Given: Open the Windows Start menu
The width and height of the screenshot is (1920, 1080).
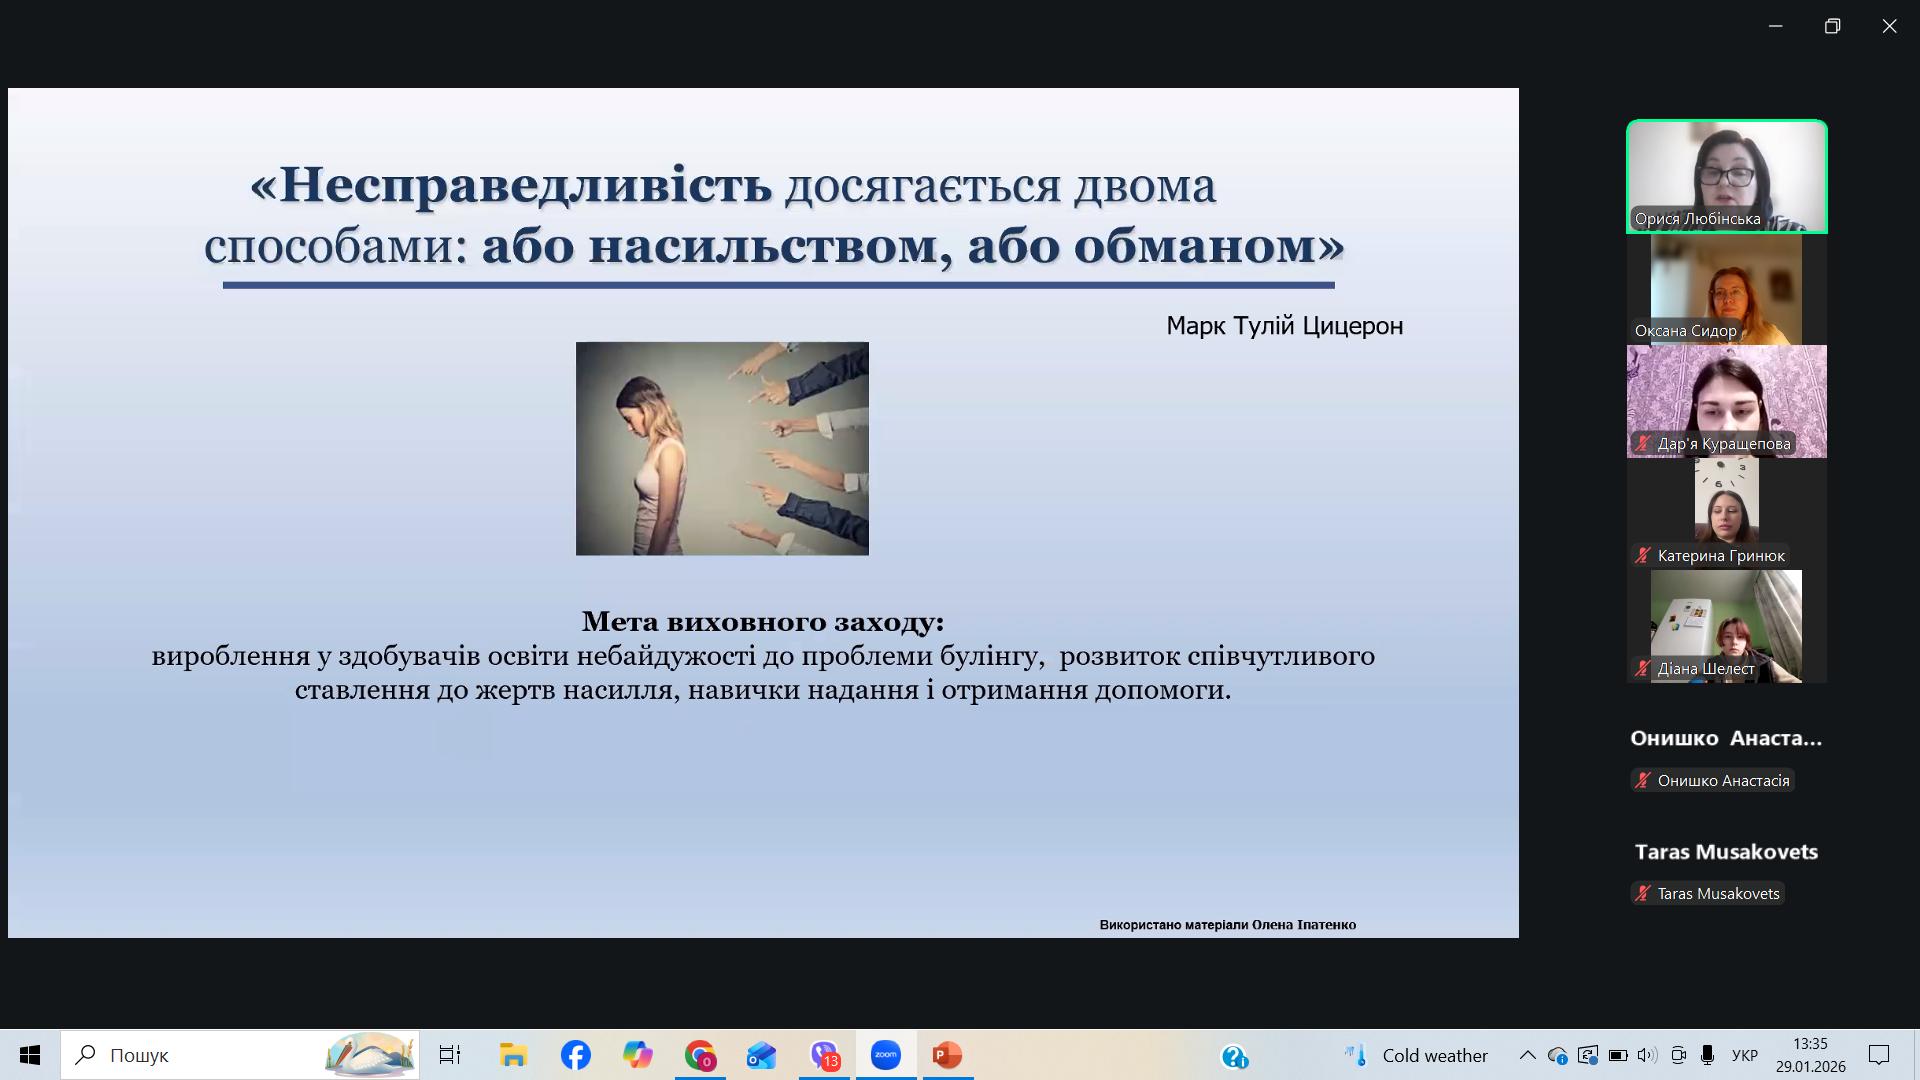Looking at the screenshot, I should pyautogui.click(x=30, y=1055).
